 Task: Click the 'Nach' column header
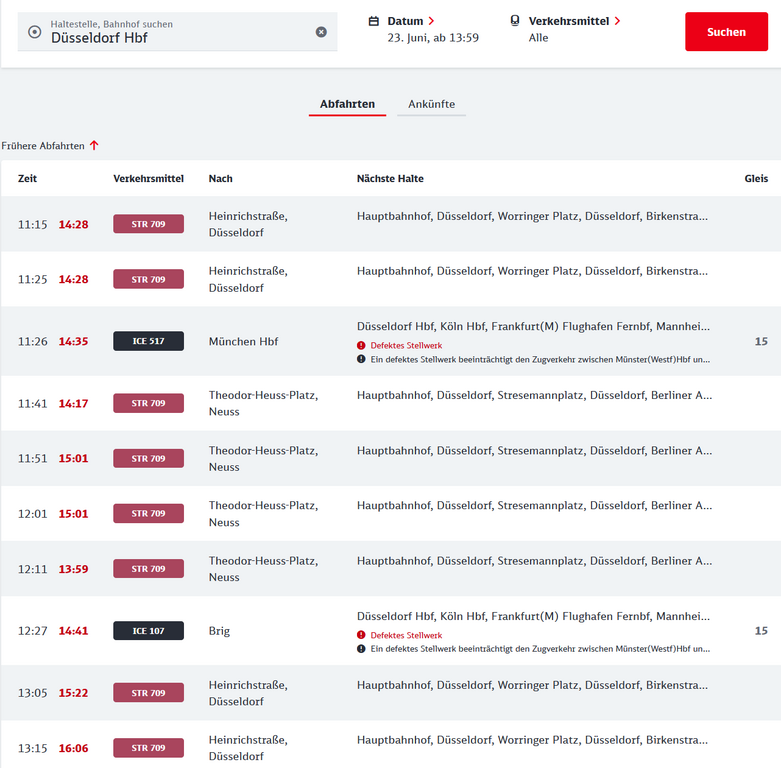221,178
